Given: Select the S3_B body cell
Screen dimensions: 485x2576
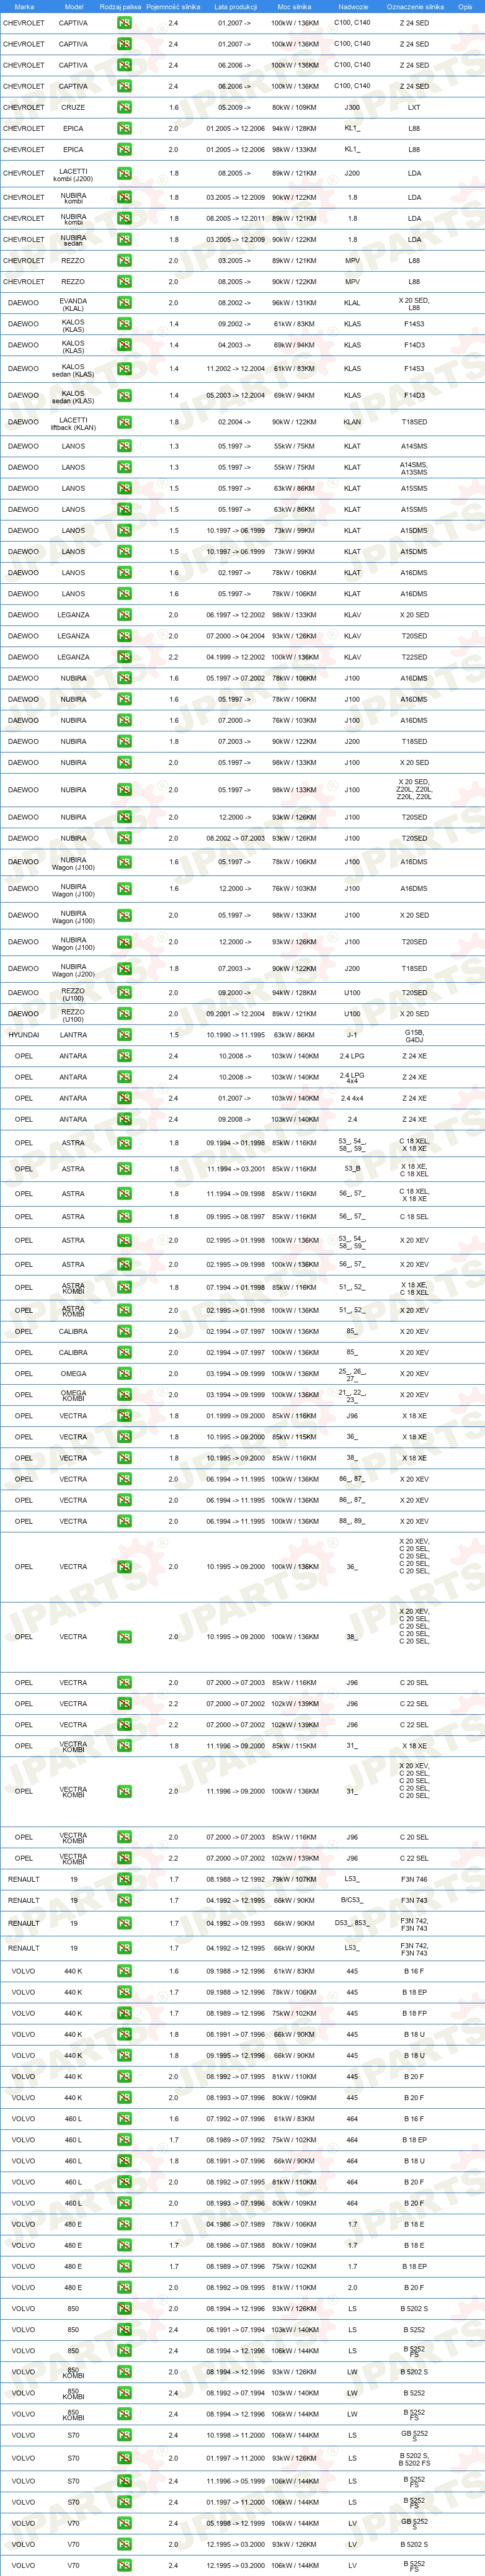Looking at the screenshot, I should point(352,1169).
